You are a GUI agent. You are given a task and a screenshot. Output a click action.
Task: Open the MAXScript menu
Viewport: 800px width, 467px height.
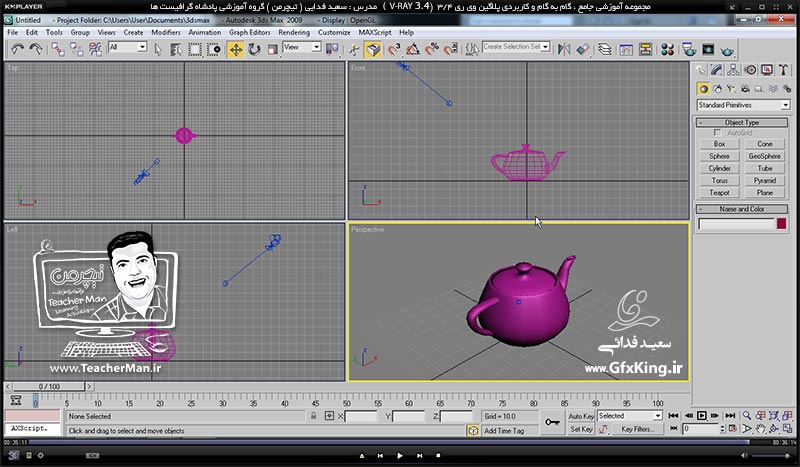[375, 32]
